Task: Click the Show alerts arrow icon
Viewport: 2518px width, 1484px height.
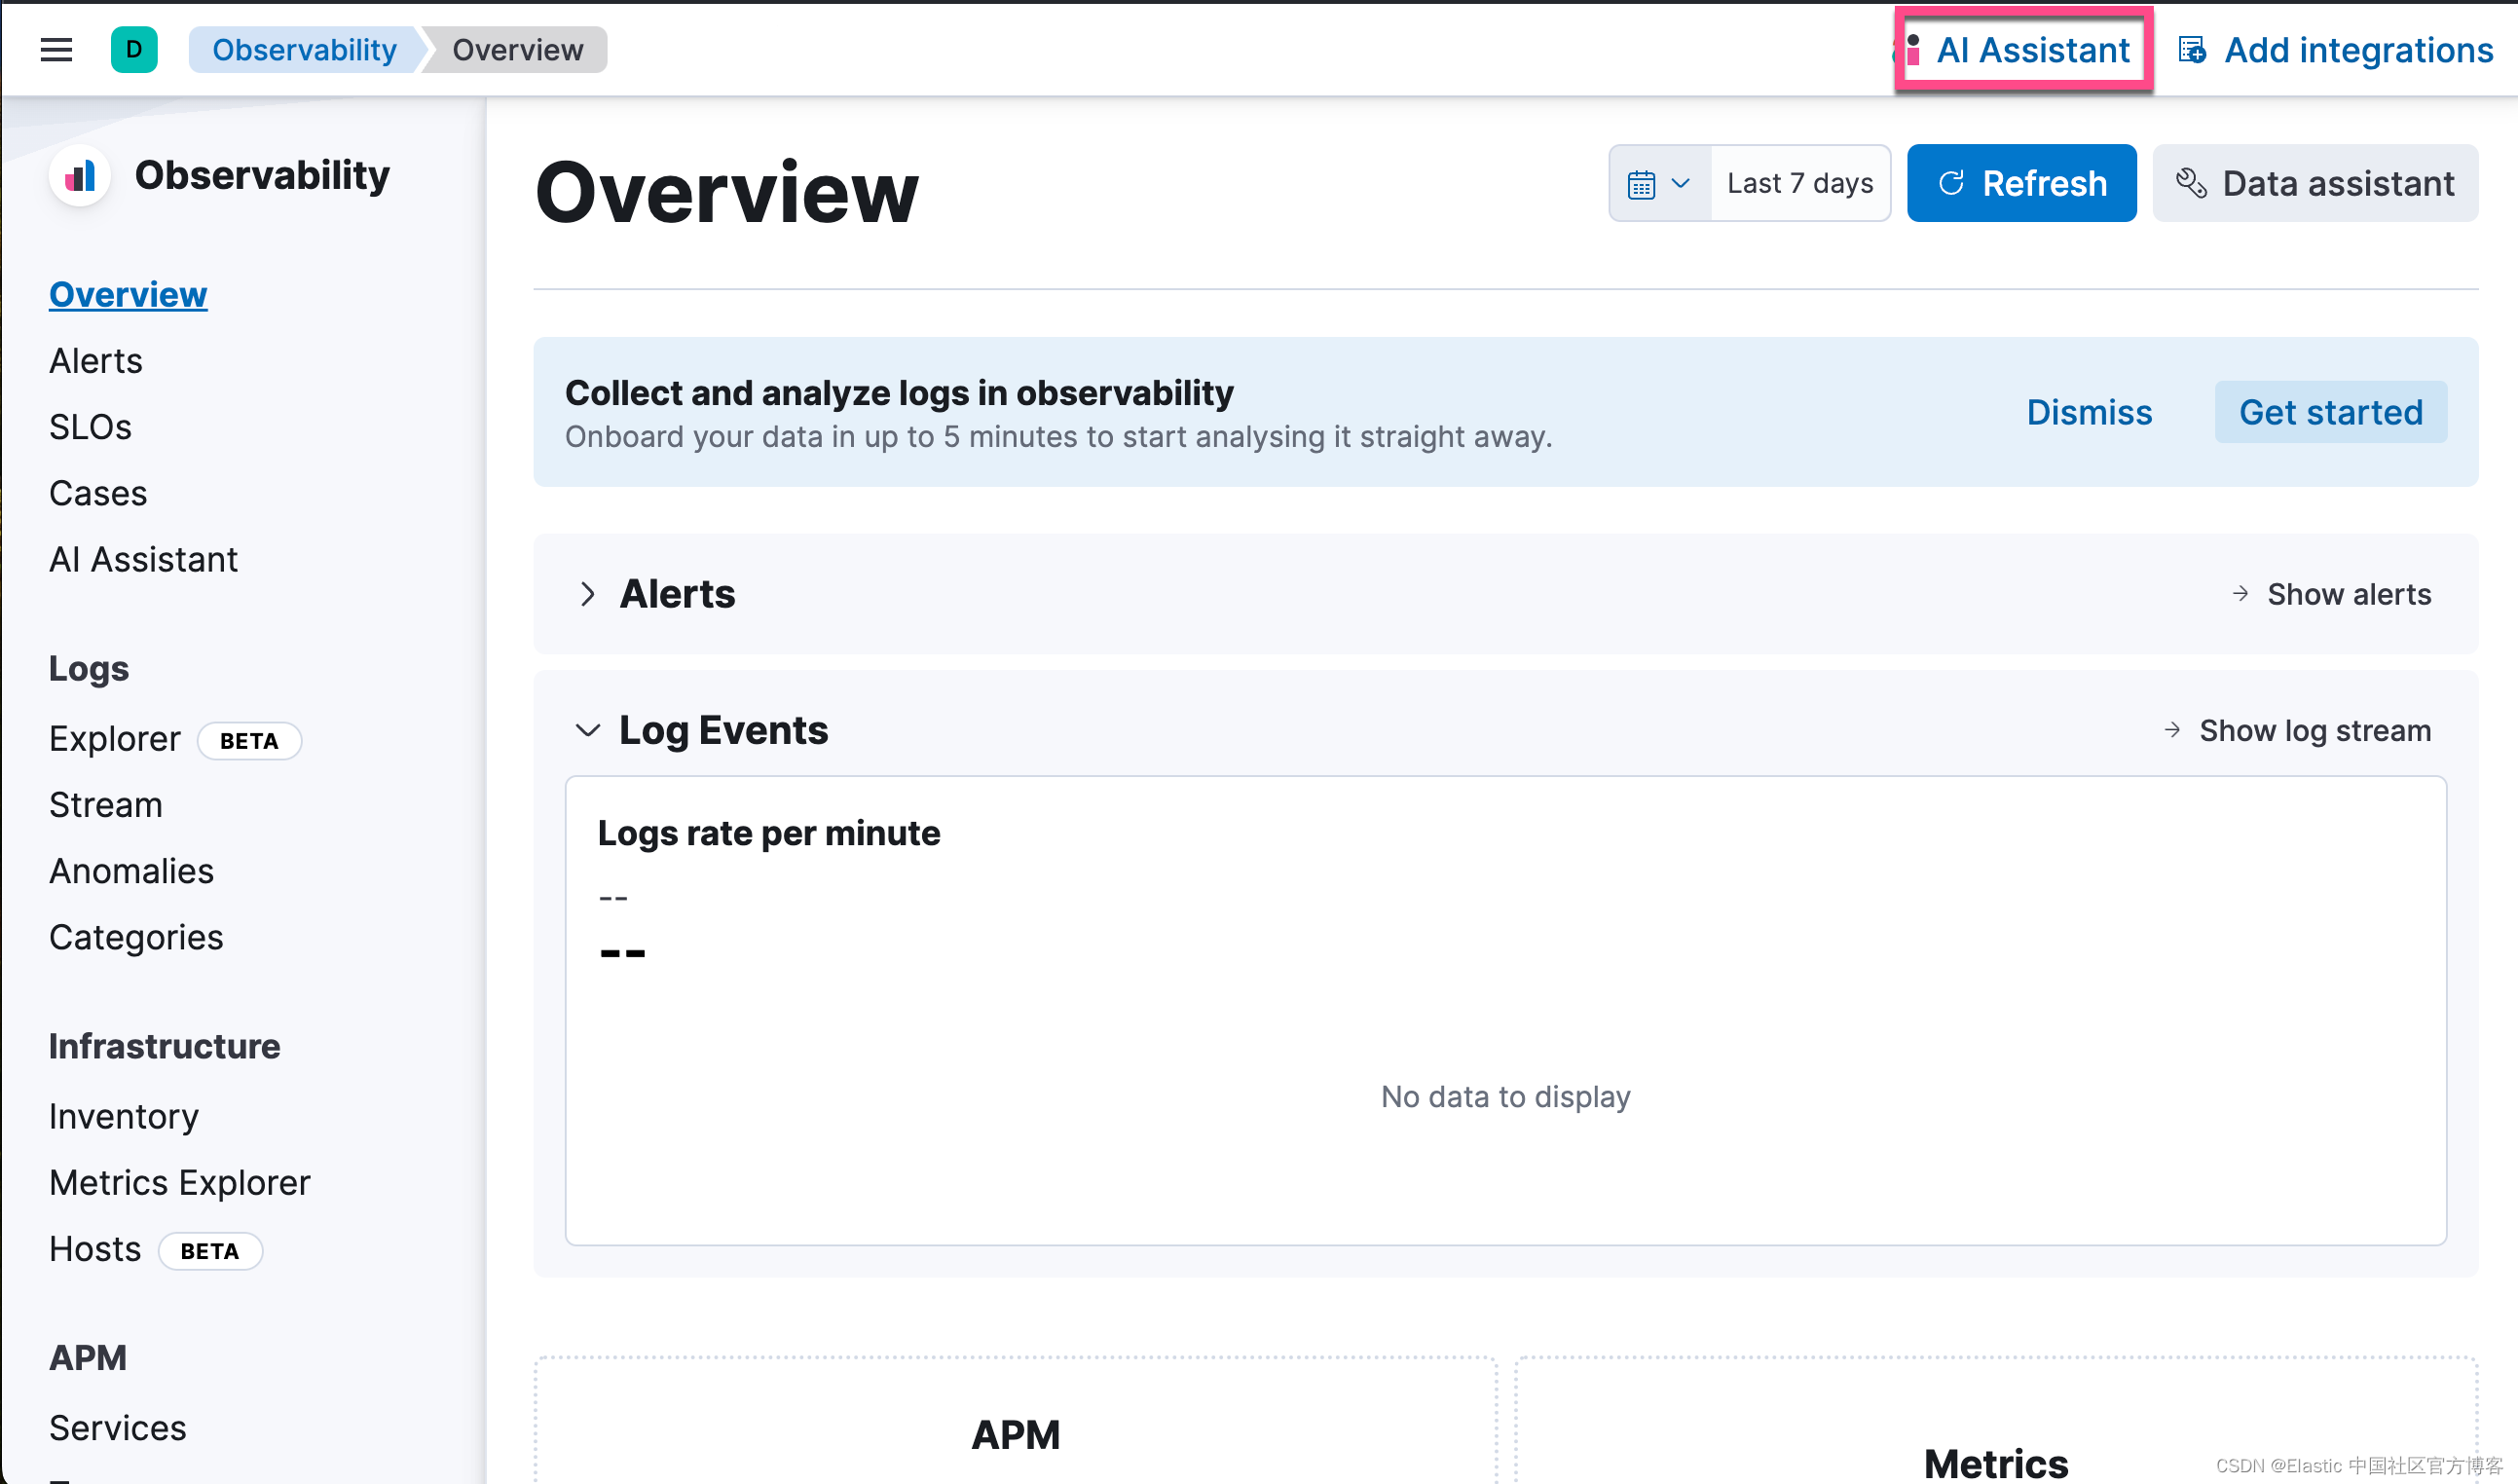Action: coord(2237,593)
